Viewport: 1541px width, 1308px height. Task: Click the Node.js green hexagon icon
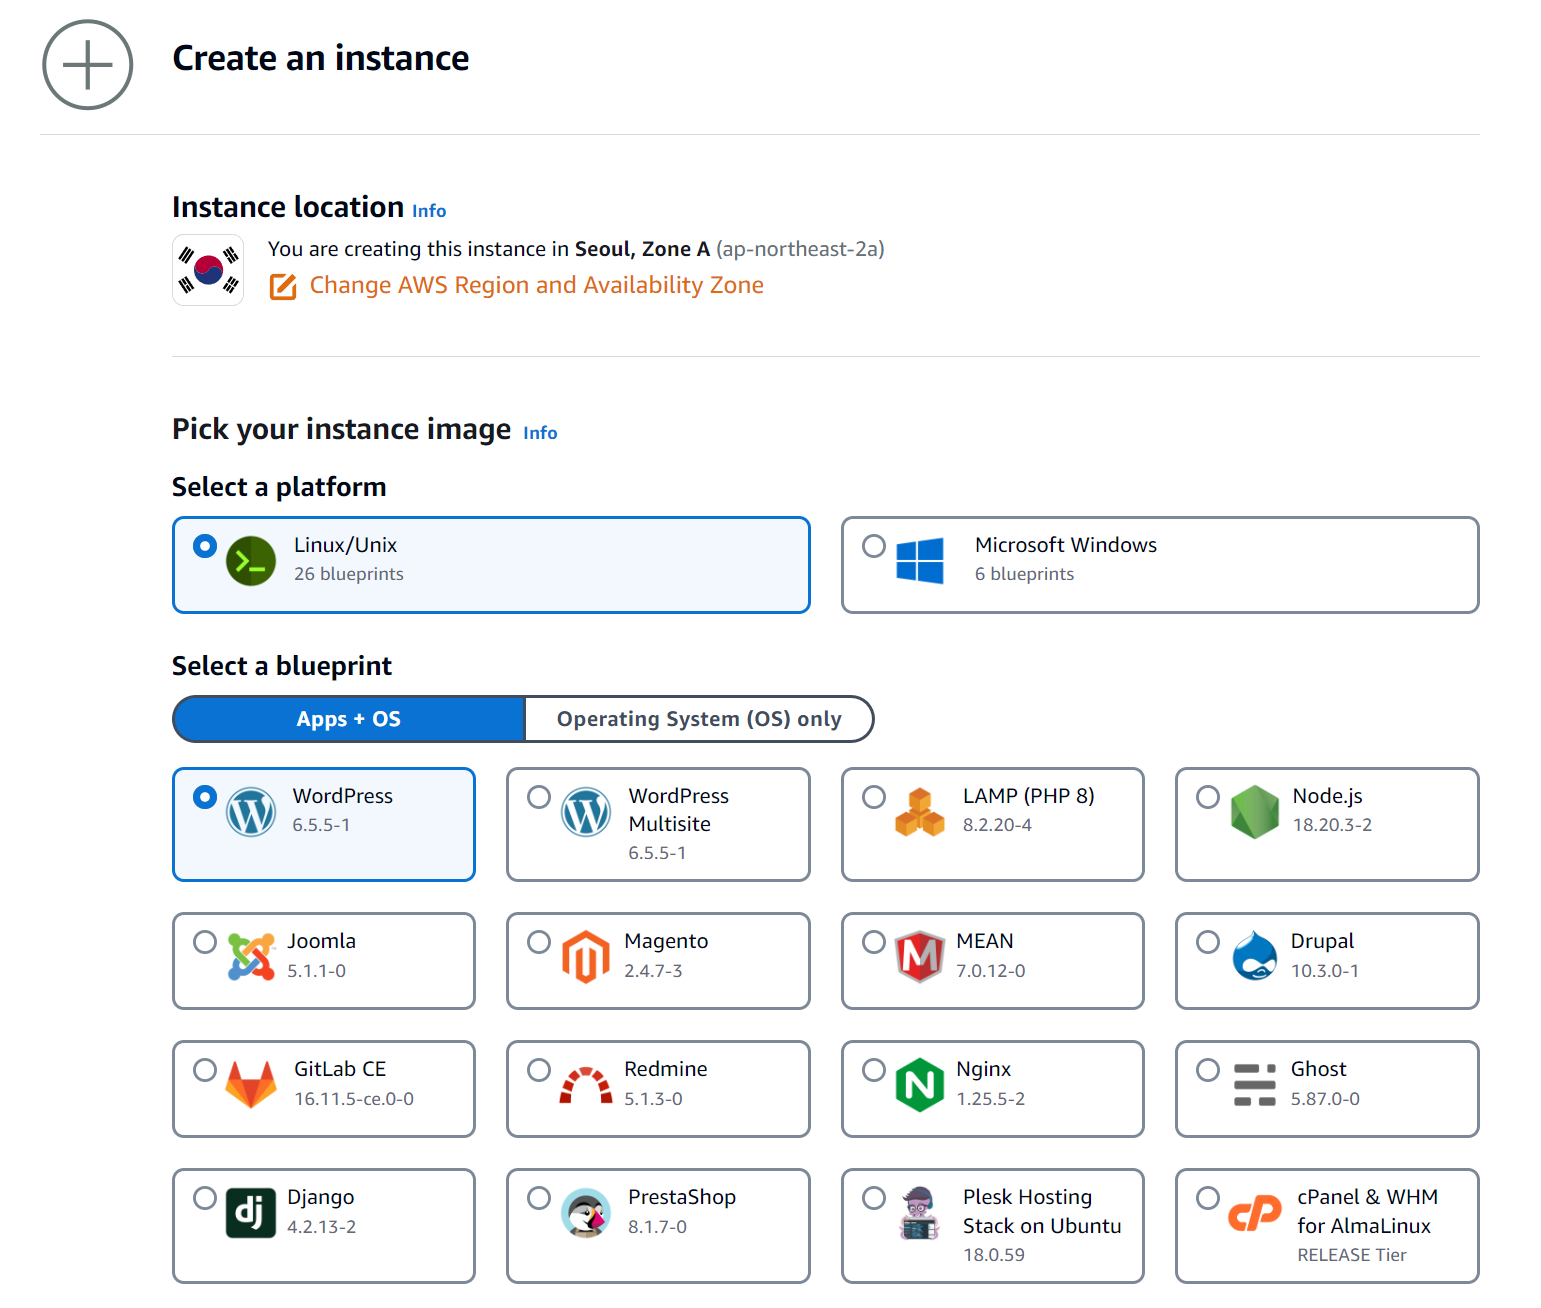click(1255, 812)
